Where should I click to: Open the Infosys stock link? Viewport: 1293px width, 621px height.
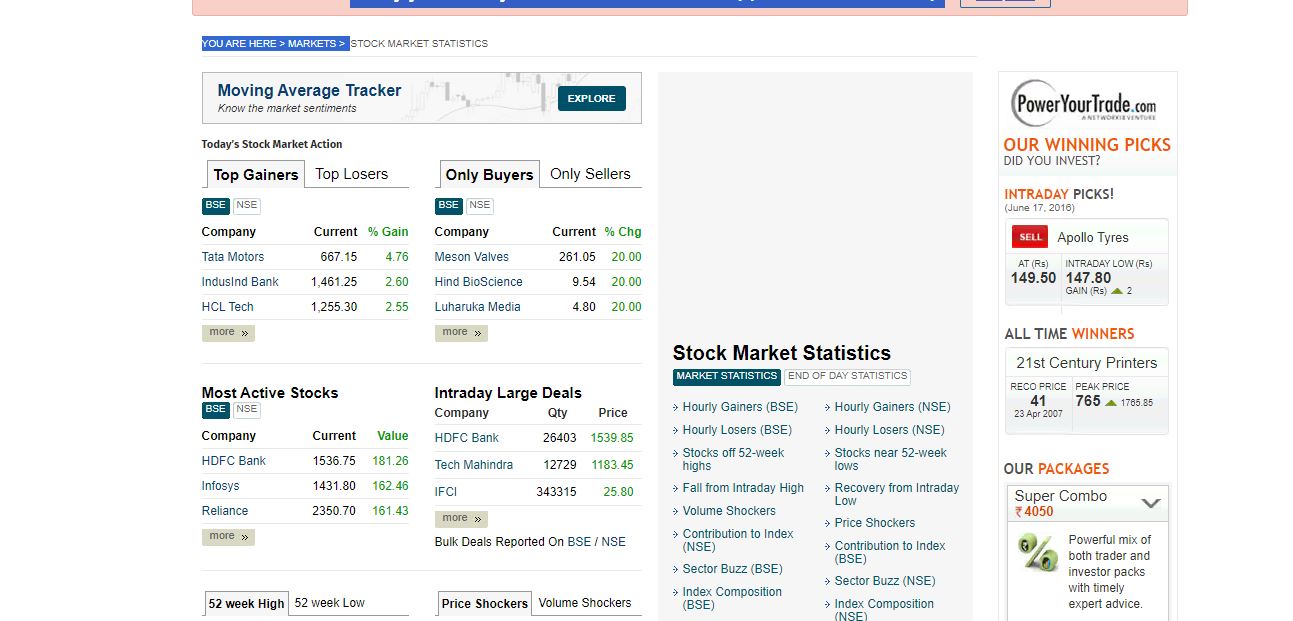pos(221,486)
